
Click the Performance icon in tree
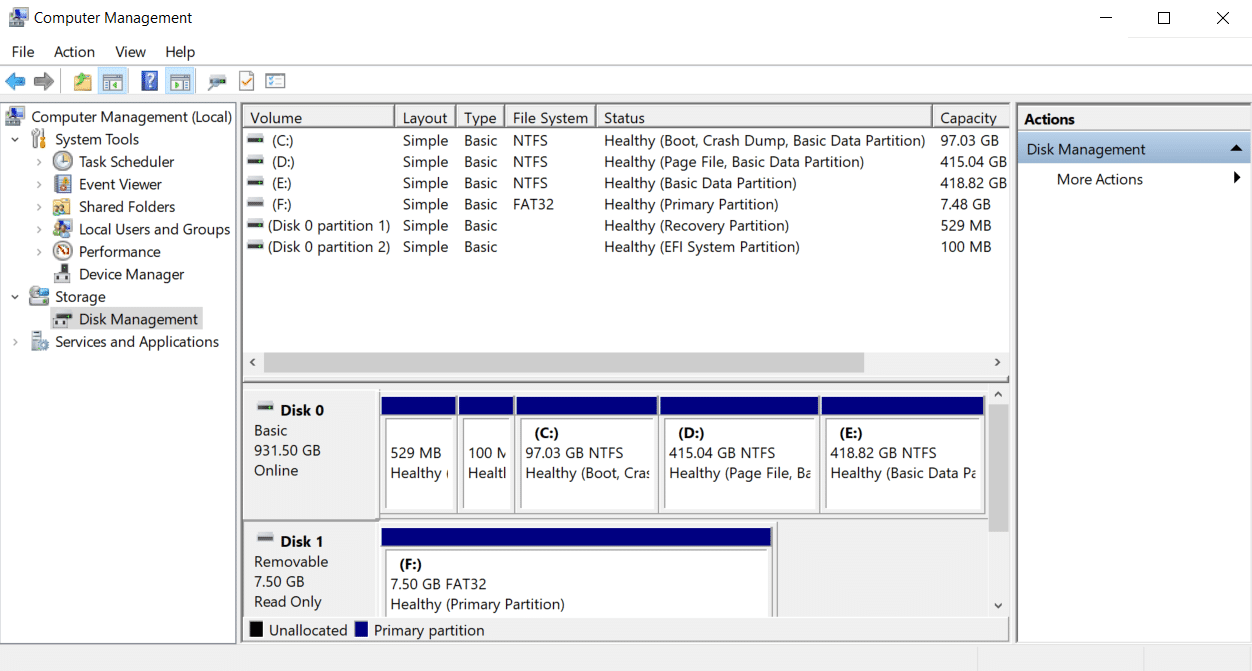click(x=63, y=251)
